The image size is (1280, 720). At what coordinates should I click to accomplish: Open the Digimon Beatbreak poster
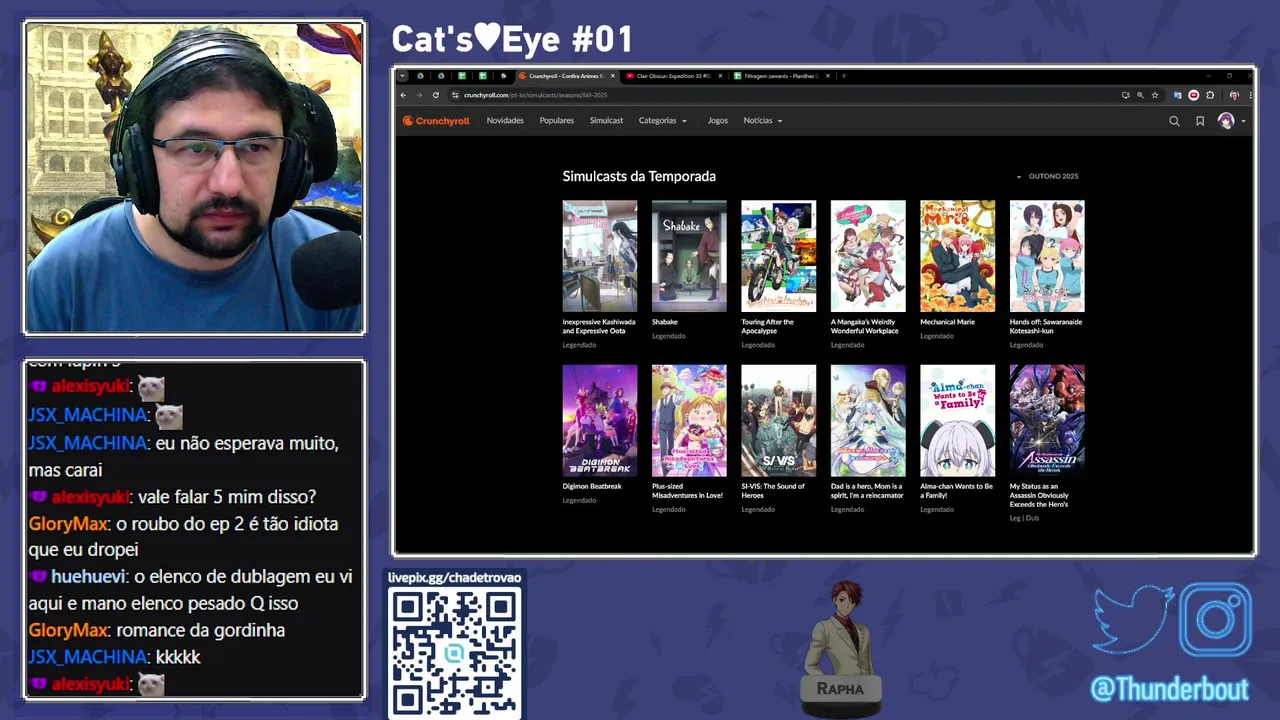click(599, 420)
